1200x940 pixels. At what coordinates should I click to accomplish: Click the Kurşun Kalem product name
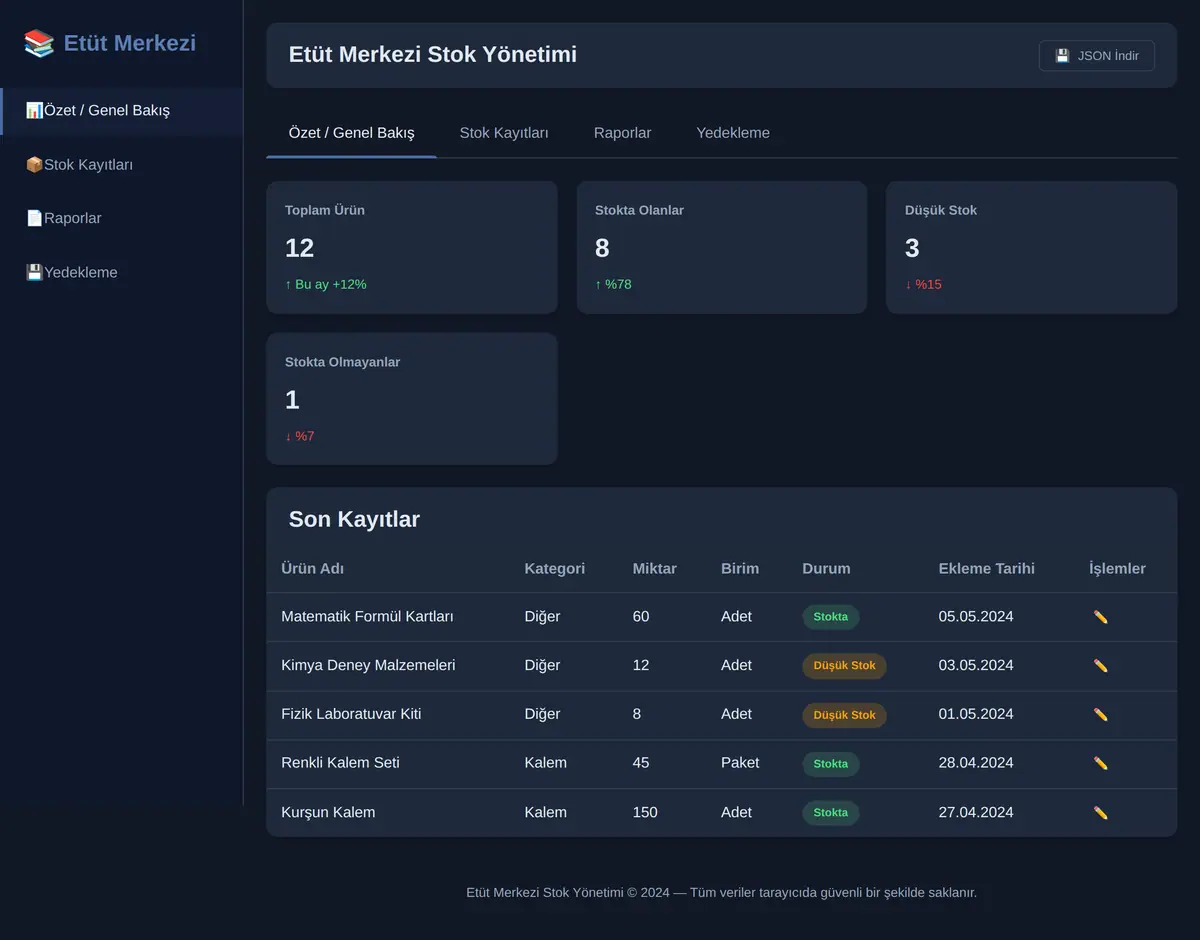pyautogui.click(x=328, y=812)
